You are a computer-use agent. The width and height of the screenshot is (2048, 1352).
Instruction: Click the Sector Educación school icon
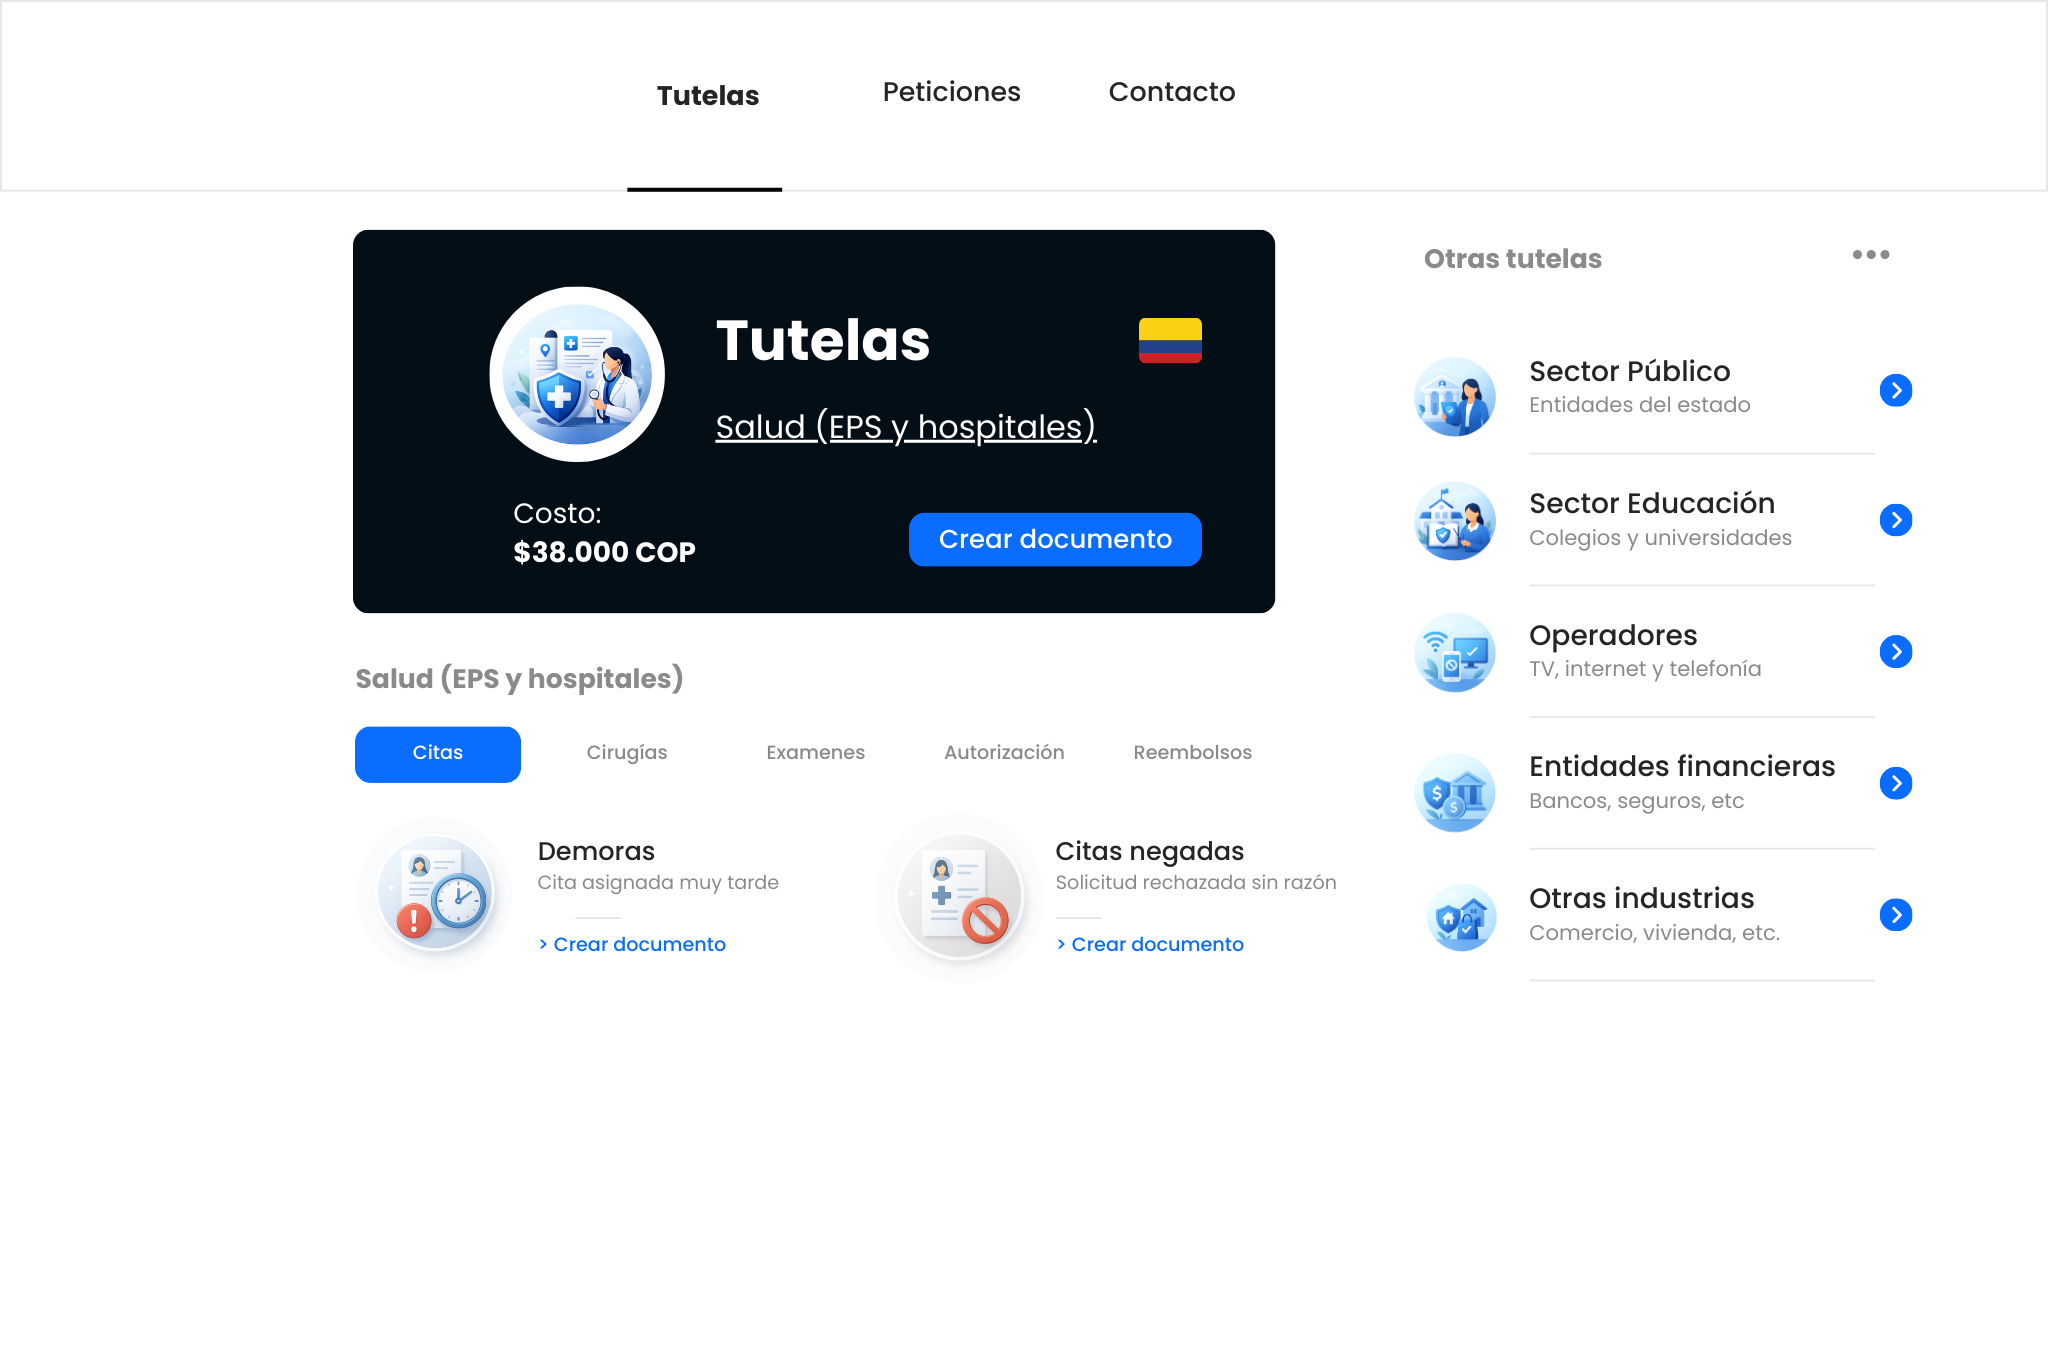1455,521
